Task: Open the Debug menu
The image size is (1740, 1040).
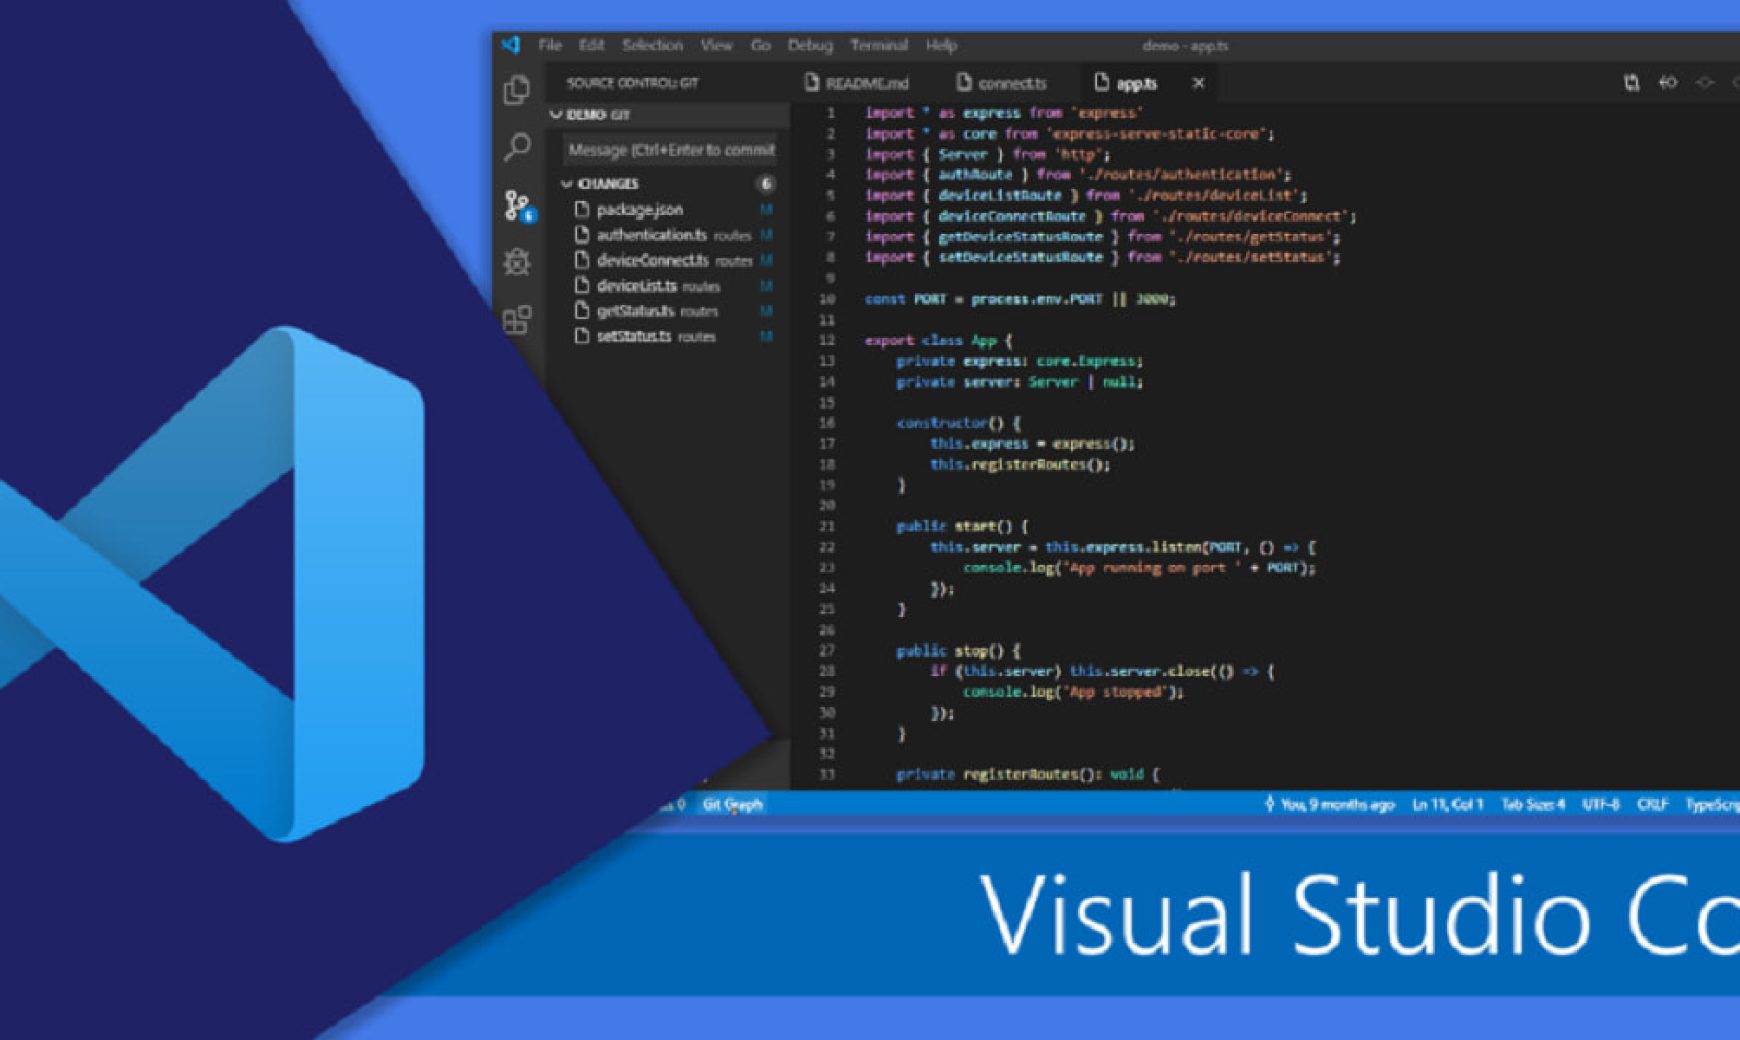Action: 810,45
